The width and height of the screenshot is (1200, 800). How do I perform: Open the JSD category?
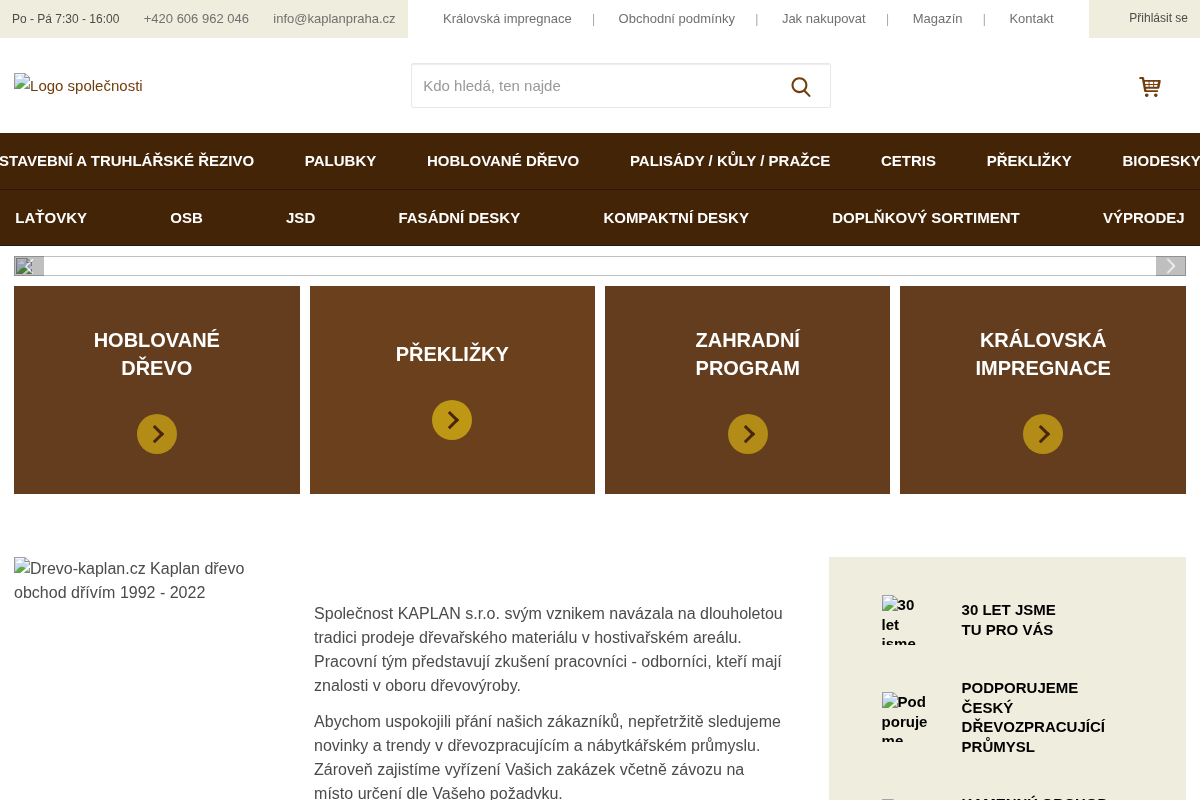click(300, 218)
